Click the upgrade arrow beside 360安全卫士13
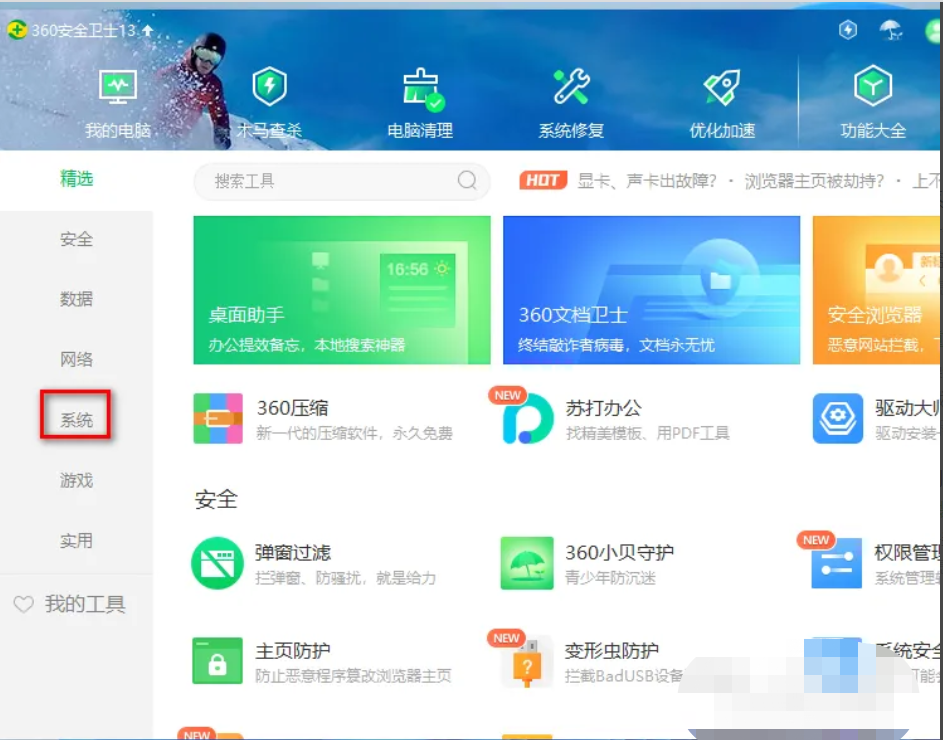 147,29
